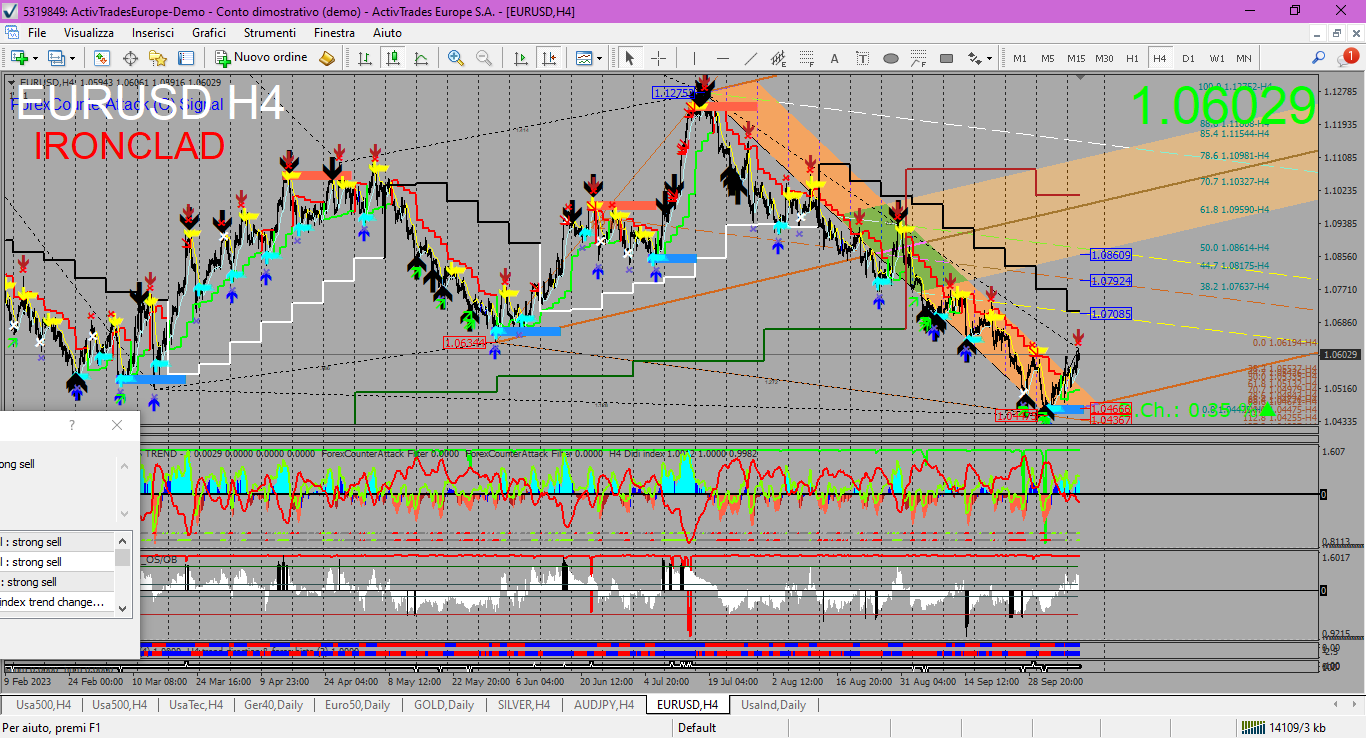Image resolution: width=1366 pixels, height=738 pixels.
Task: Insert a text label tool
Action: tap(862, 58)
